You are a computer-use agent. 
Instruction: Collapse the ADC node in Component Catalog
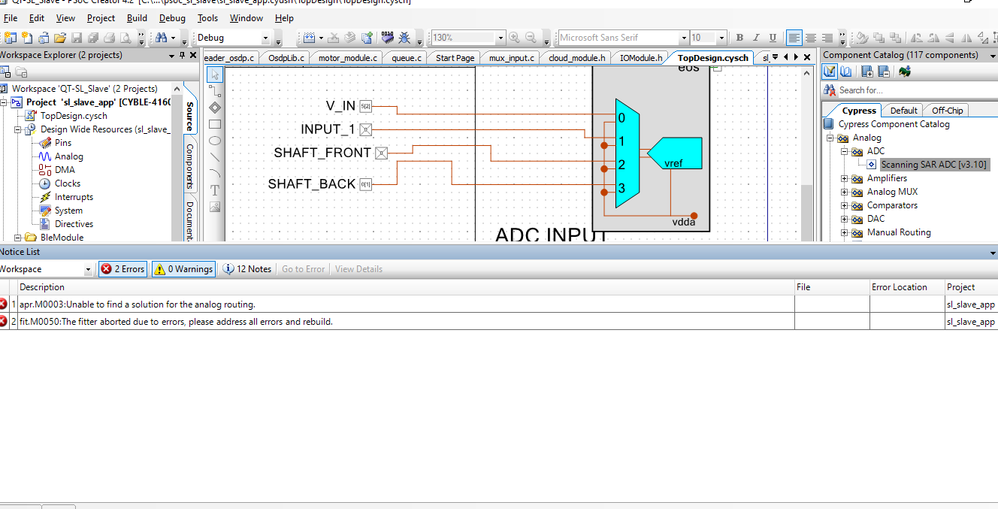point(845,151)
